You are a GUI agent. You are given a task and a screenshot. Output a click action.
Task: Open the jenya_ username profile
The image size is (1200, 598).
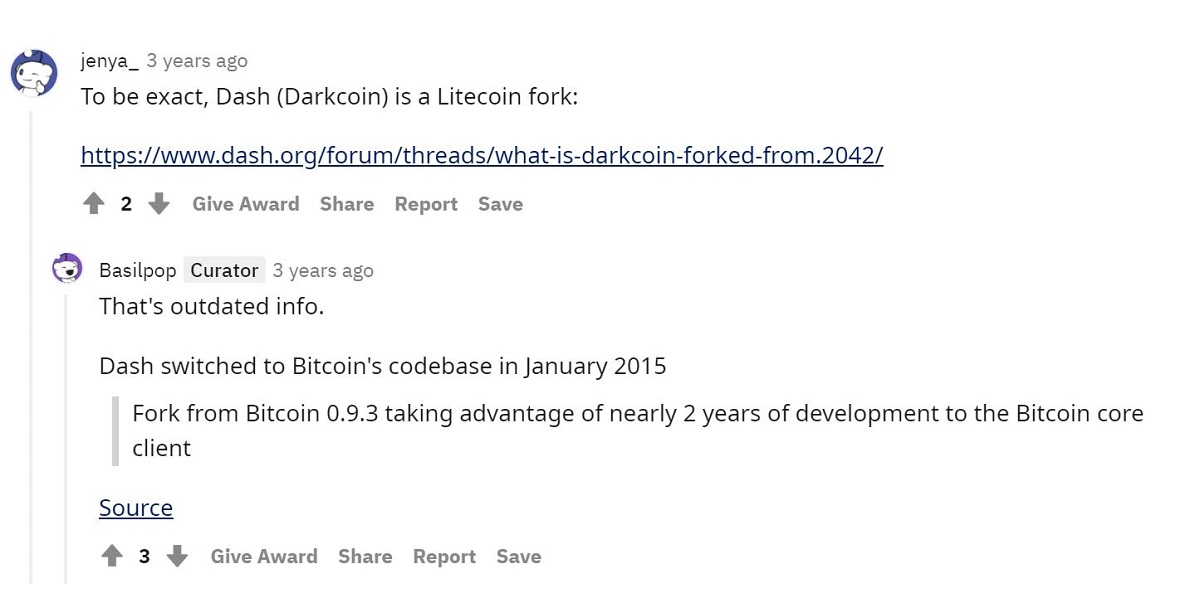click(x=110, y=61)
